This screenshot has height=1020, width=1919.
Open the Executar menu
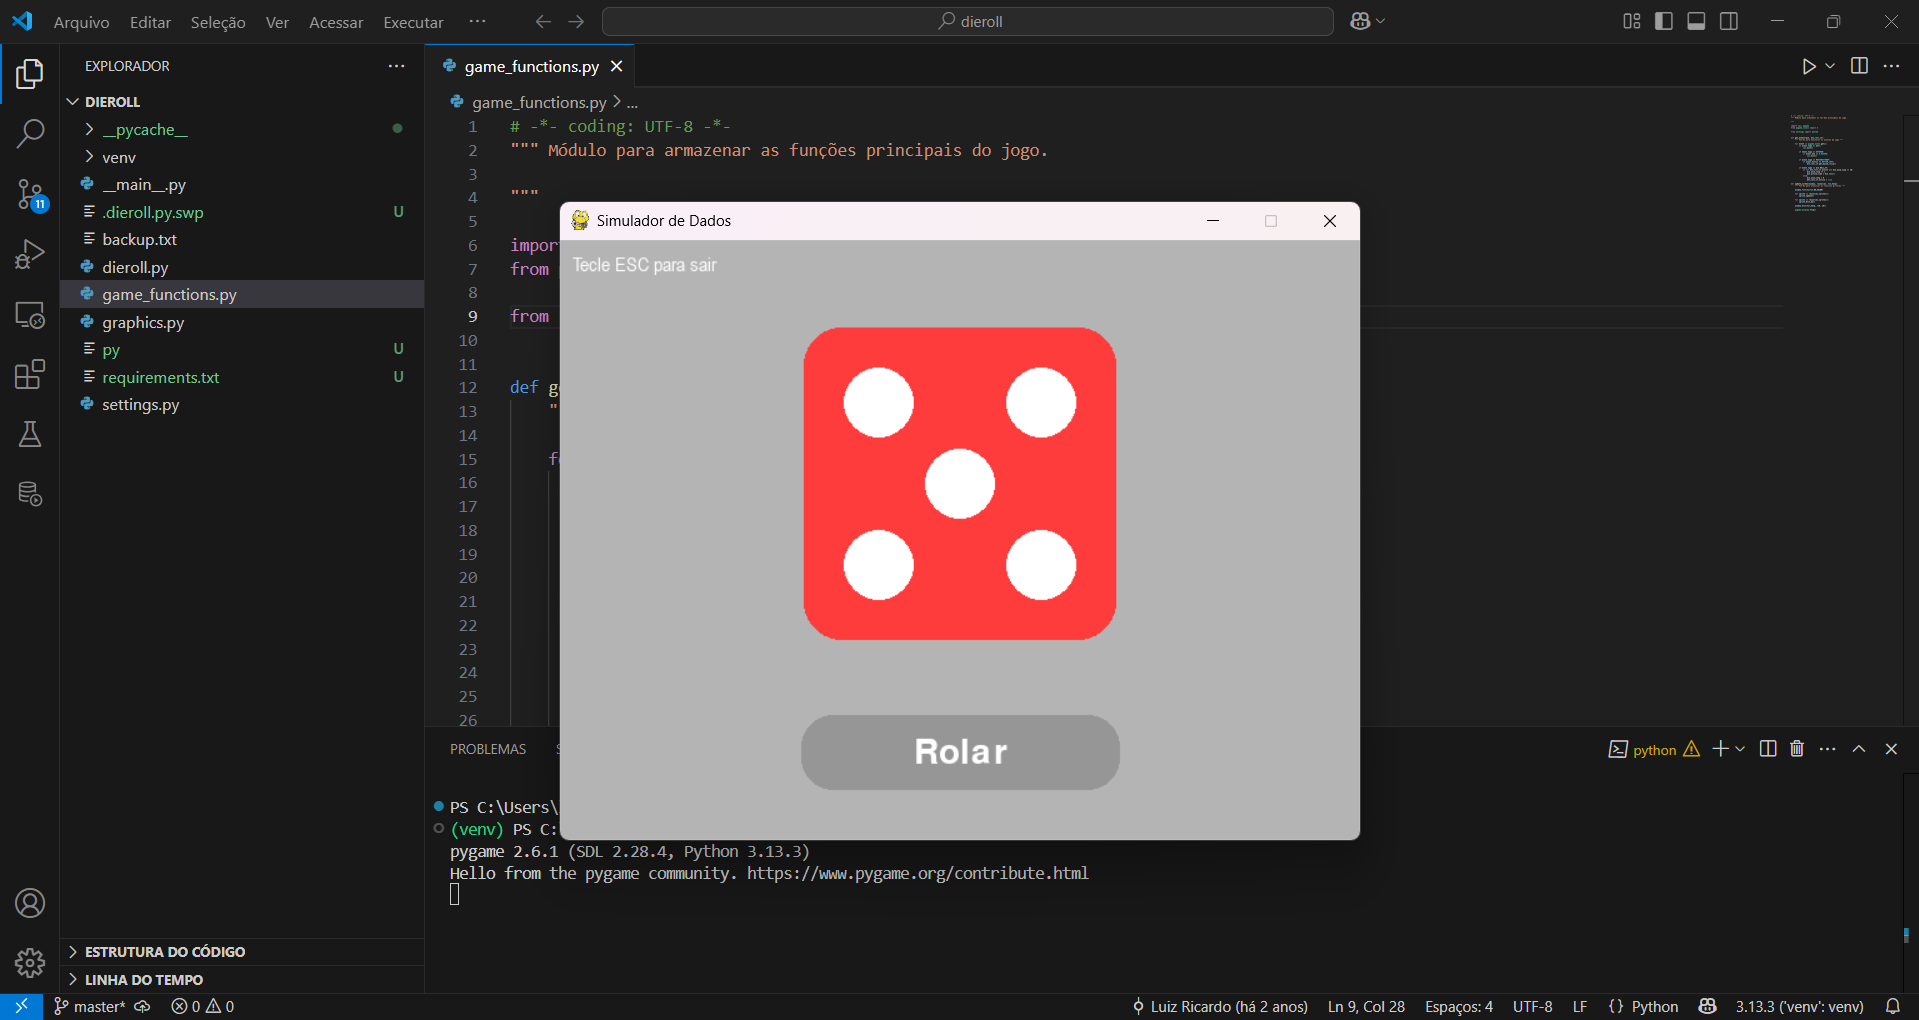coord(413,22)
